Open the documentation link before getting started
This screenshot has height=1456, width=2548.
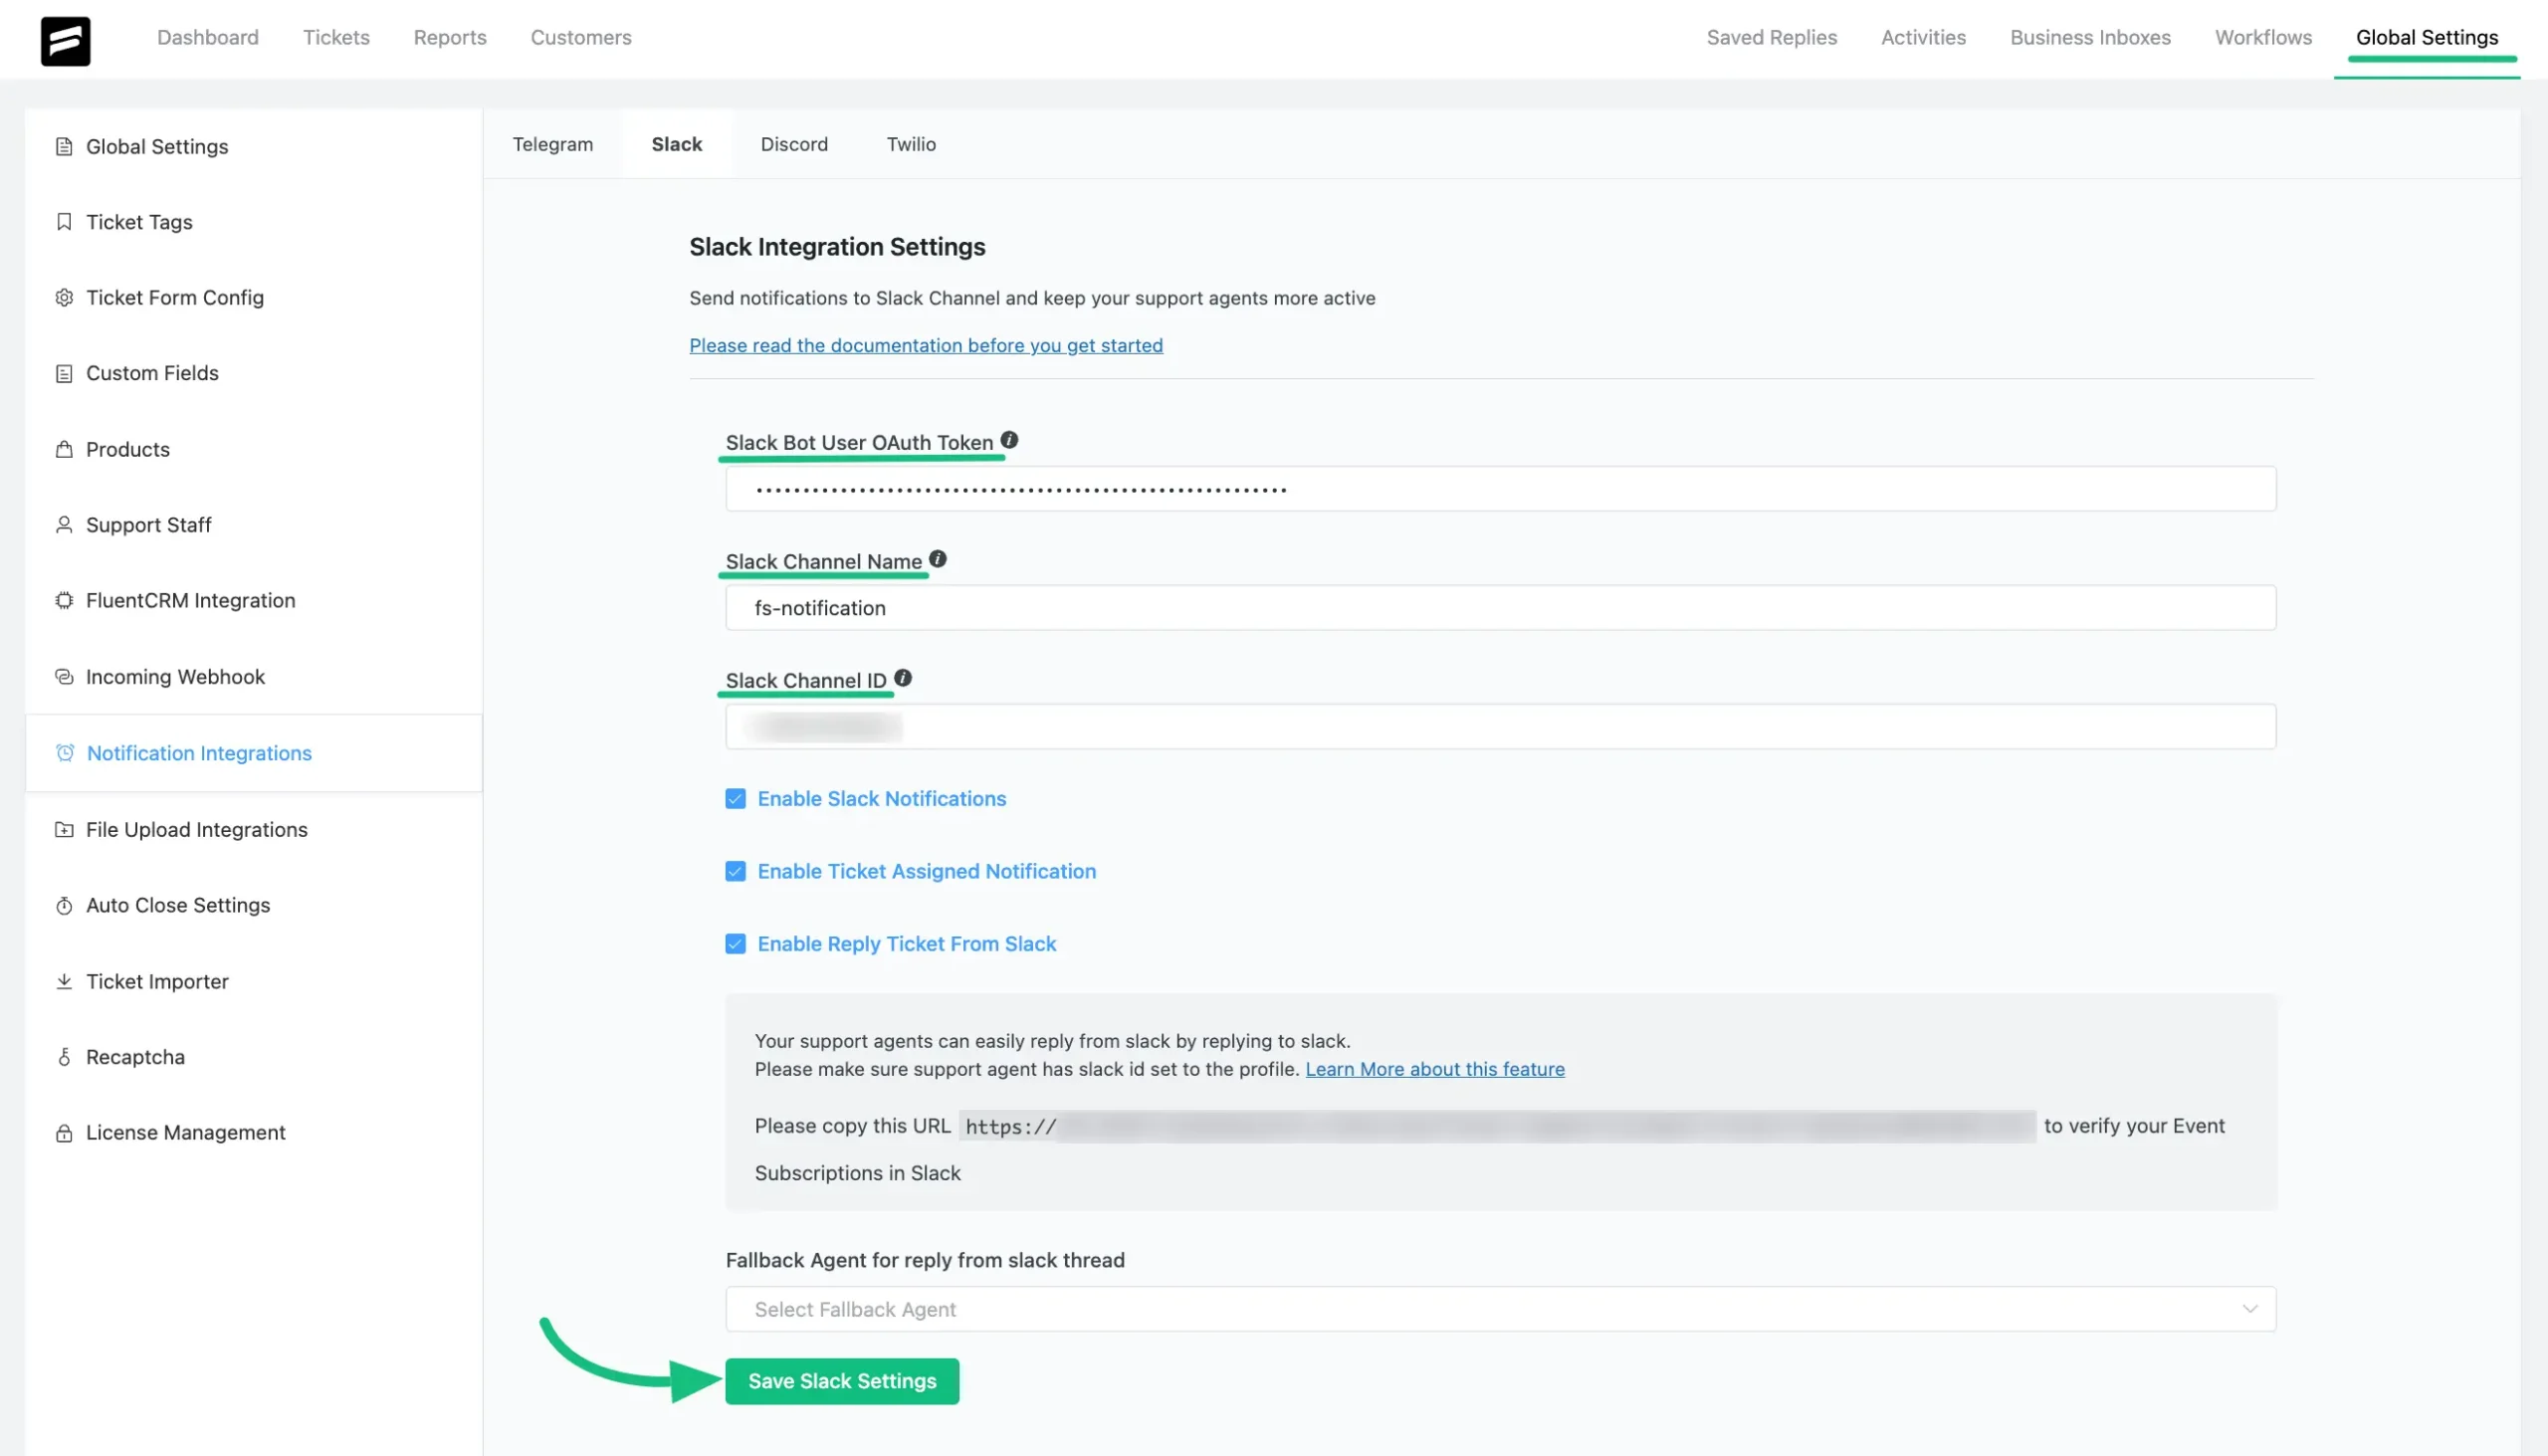point(926,346)
